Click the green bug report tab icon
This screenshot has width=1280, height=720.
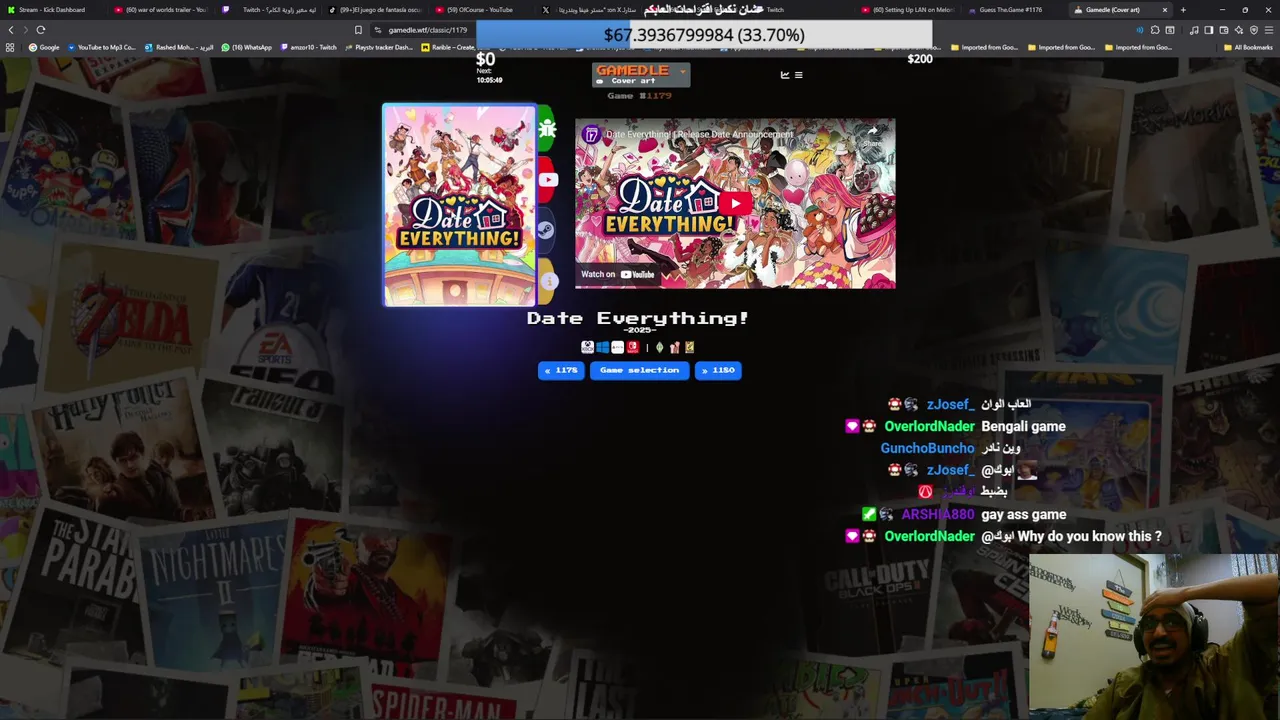pyautogui.click(x=547, y=129)
